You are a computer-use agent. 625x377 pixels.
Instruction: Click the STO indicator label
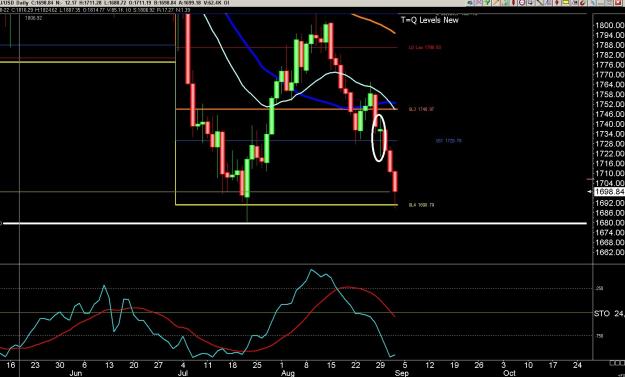point(601,314)
